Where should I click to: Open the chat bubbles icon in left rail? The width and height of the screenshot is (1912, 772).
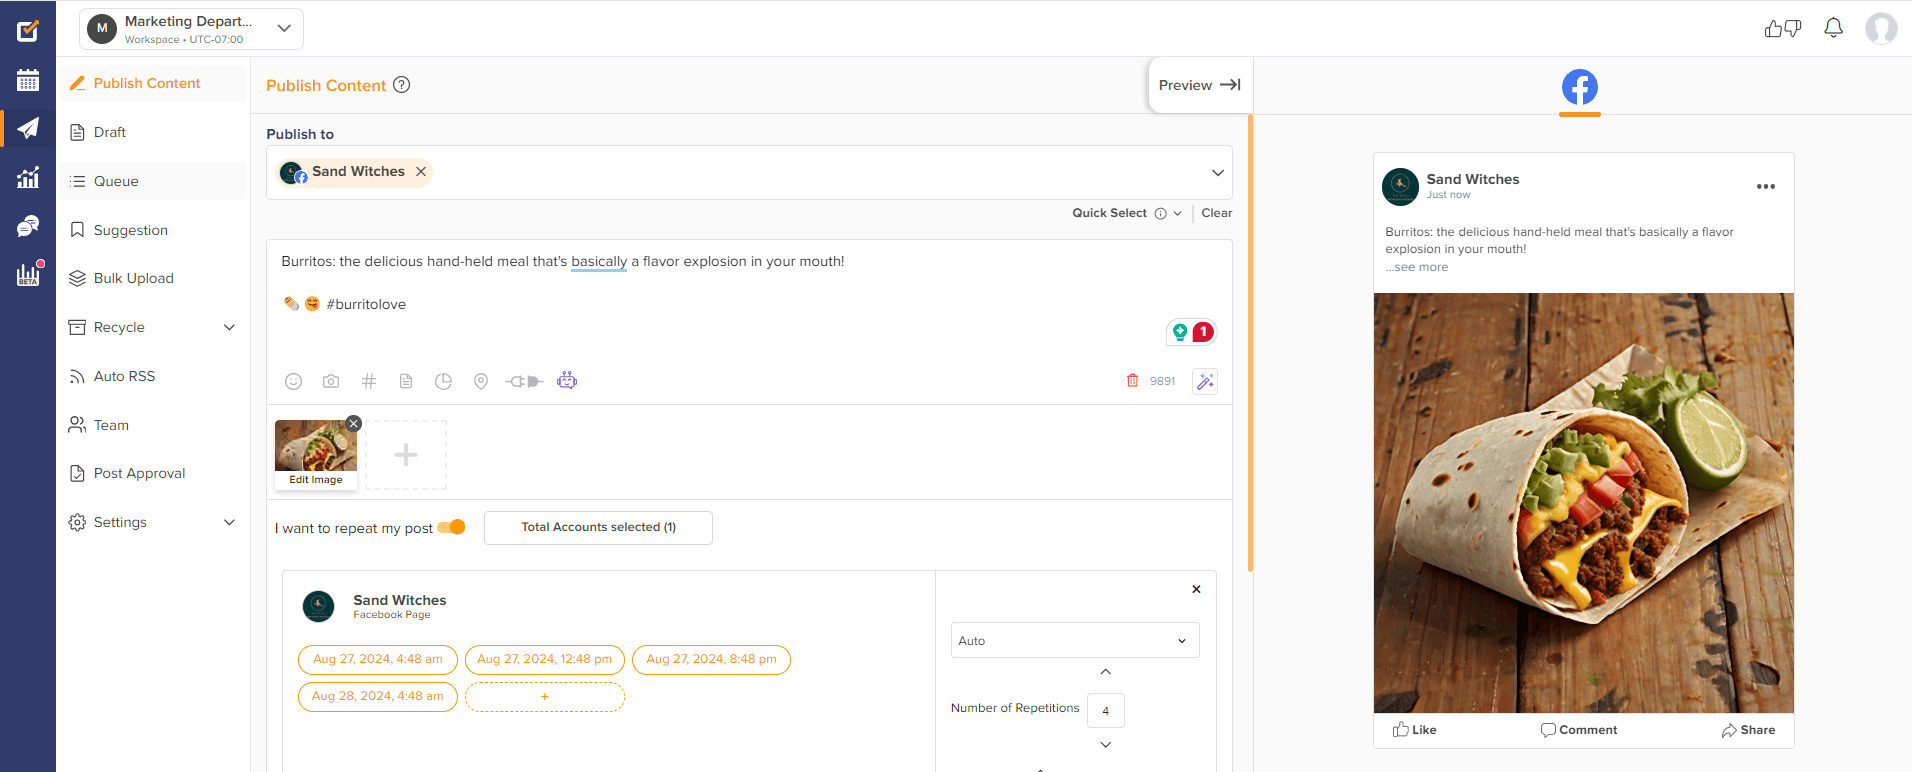(x=28, y=226)
